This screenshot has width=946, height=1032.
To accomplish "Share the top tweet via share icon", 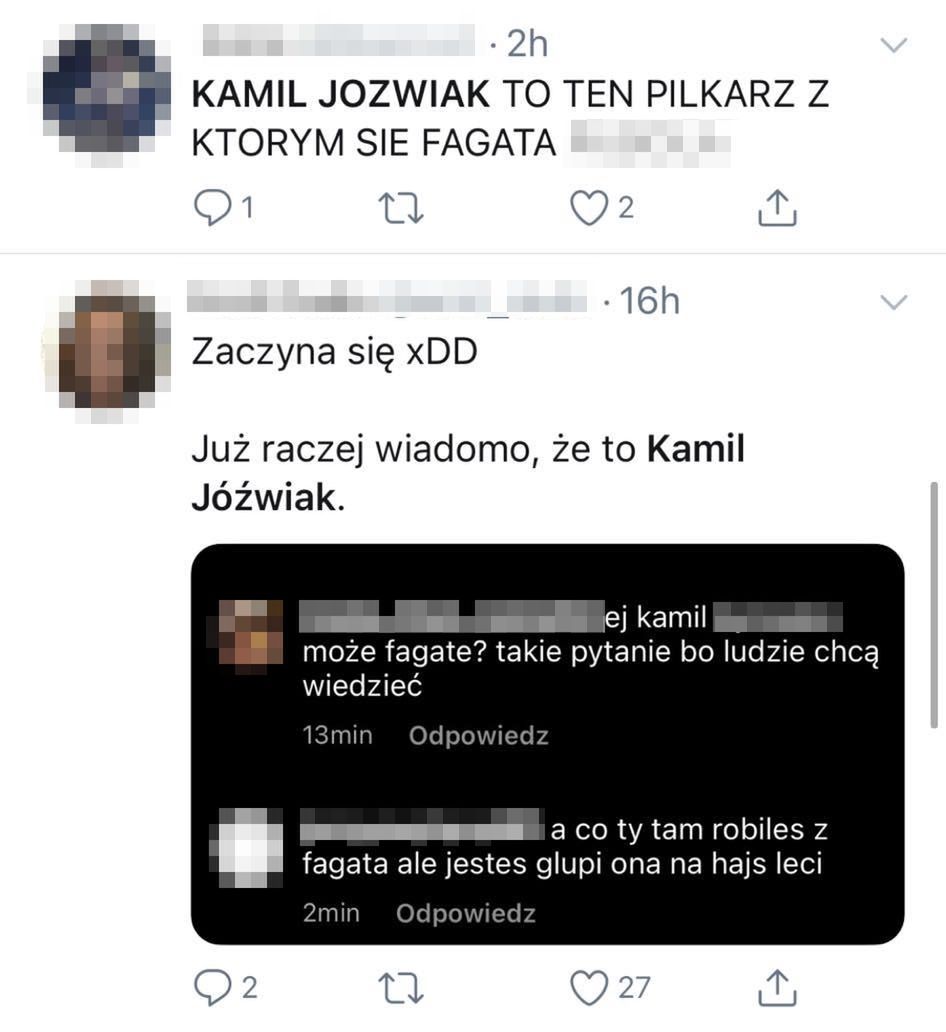I will pyautogui.click(x=777, y=209).
